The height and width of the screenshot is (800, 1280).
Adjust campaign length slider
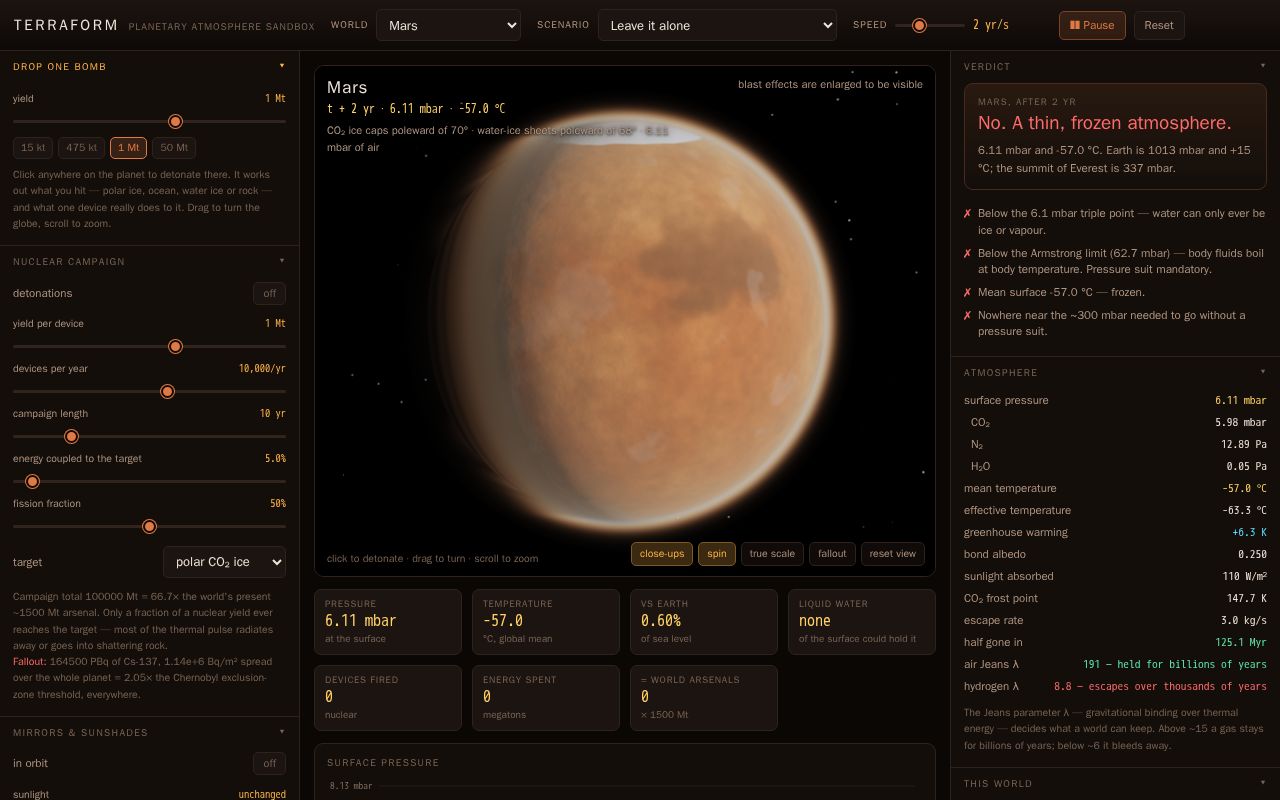149,436
